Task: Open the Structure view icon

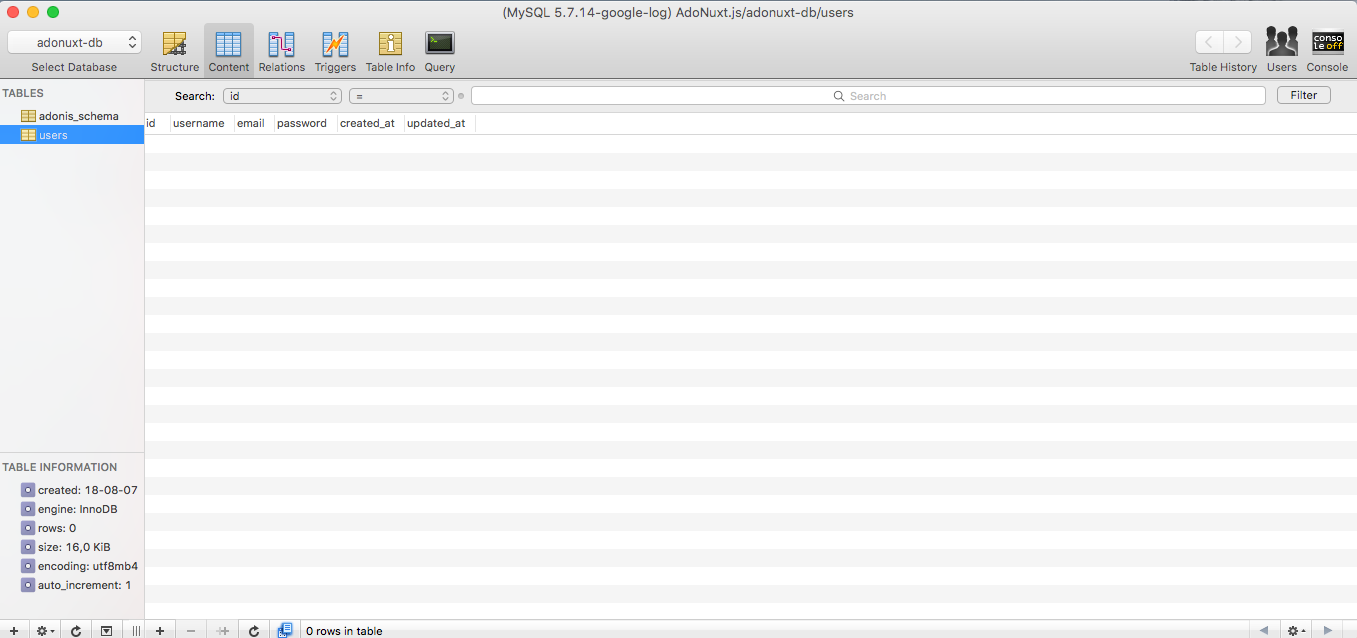Action: point(175,44)
